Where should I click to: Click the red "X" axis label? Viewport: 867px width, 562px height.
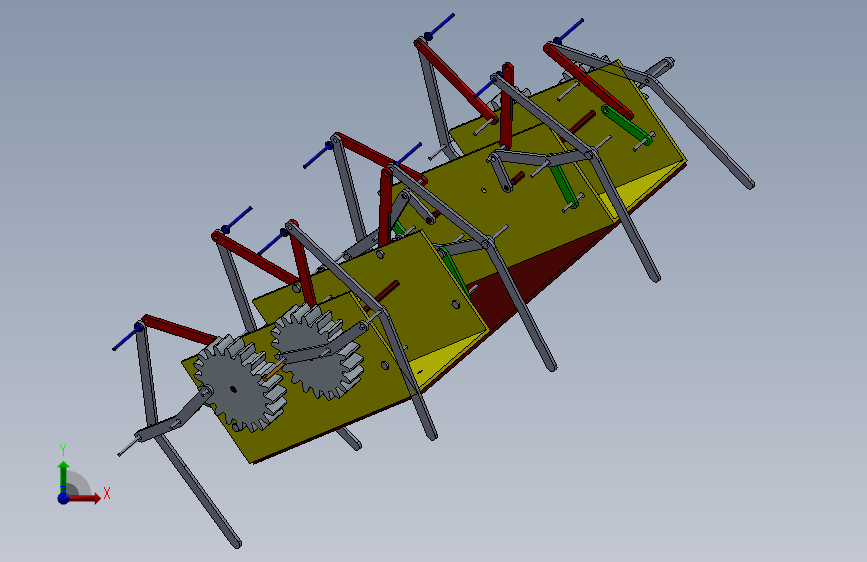(107, 493)
